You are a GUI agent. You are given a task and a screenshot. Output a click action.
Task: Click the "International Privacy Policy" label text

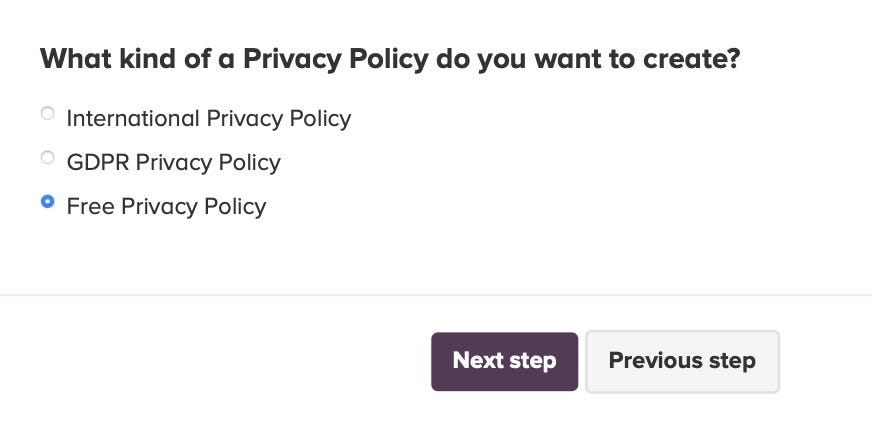tap(209, 118)
